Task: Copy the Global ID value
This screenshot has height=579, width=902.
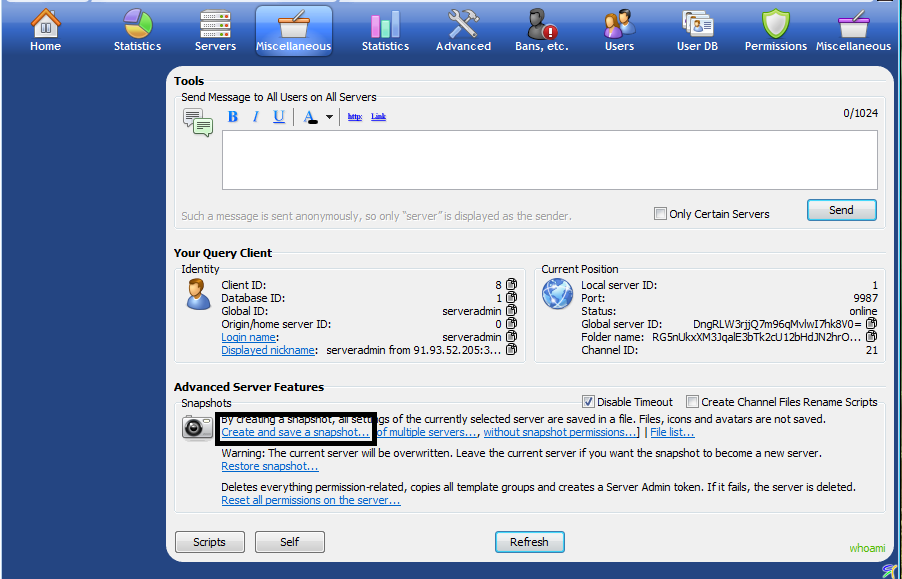Action: (x=511, y=311)
